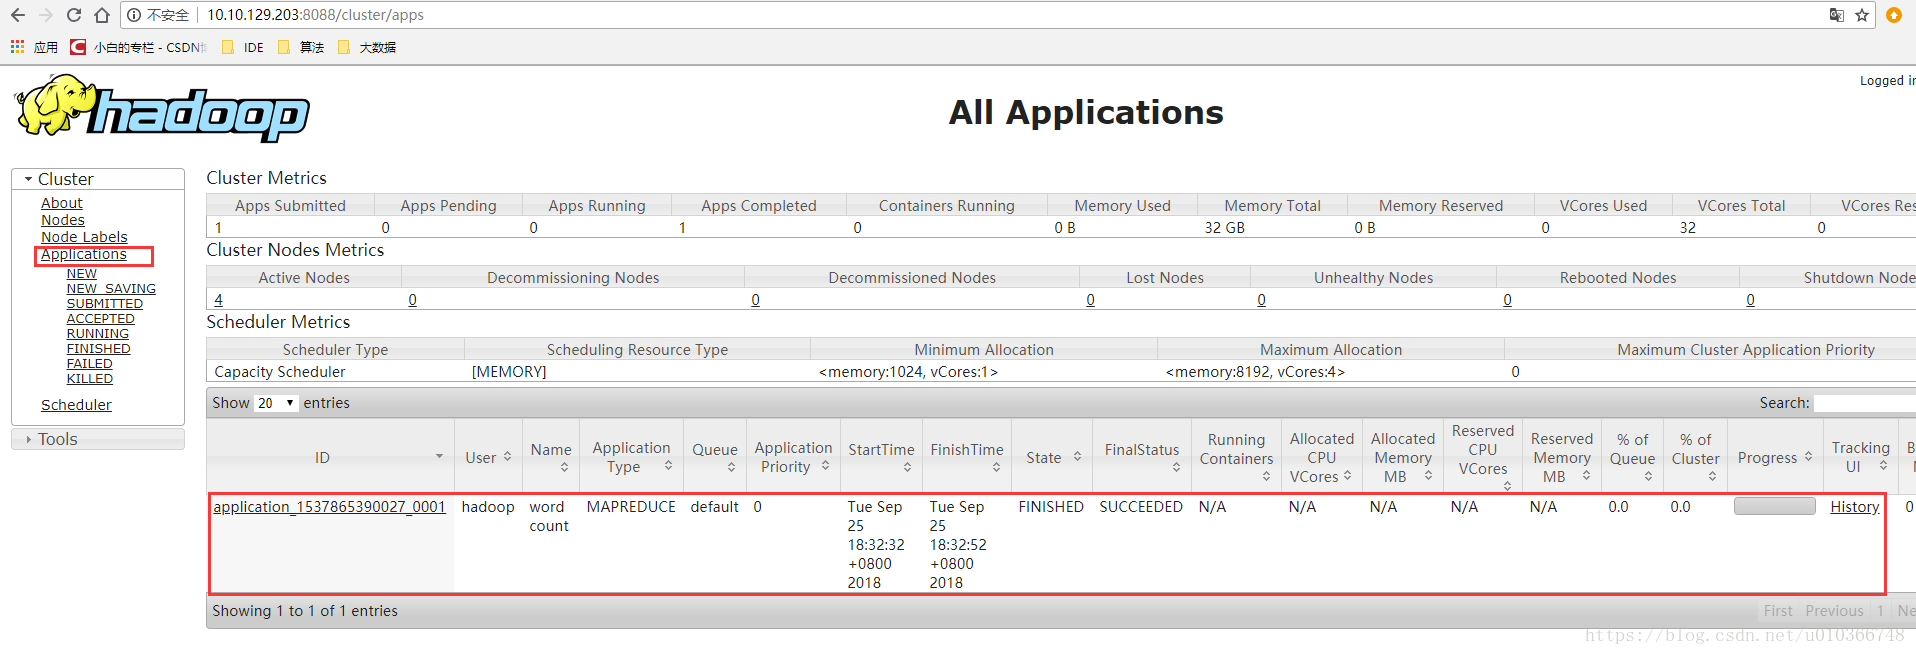Viewport: 1916px width, 655px height.
Task: Filter applications by NEW state
Action: (x=82, y=273)
